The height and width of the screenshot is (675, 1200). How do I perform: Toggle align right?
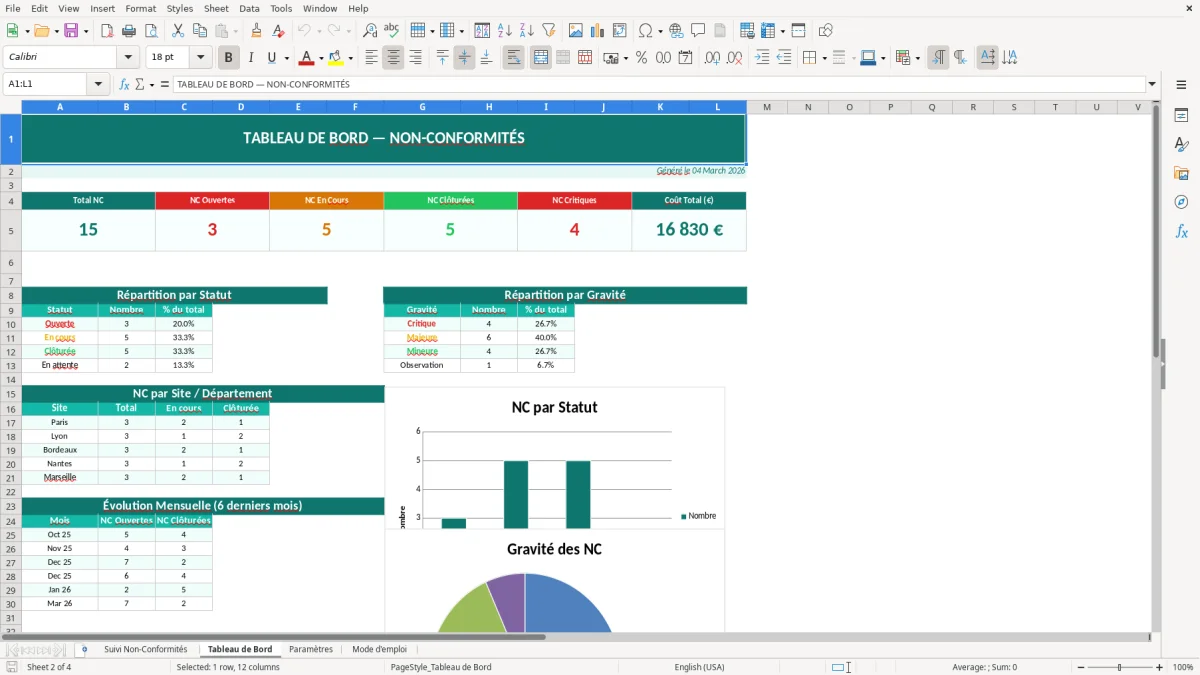pyautogui.click(x=415, y=58)
